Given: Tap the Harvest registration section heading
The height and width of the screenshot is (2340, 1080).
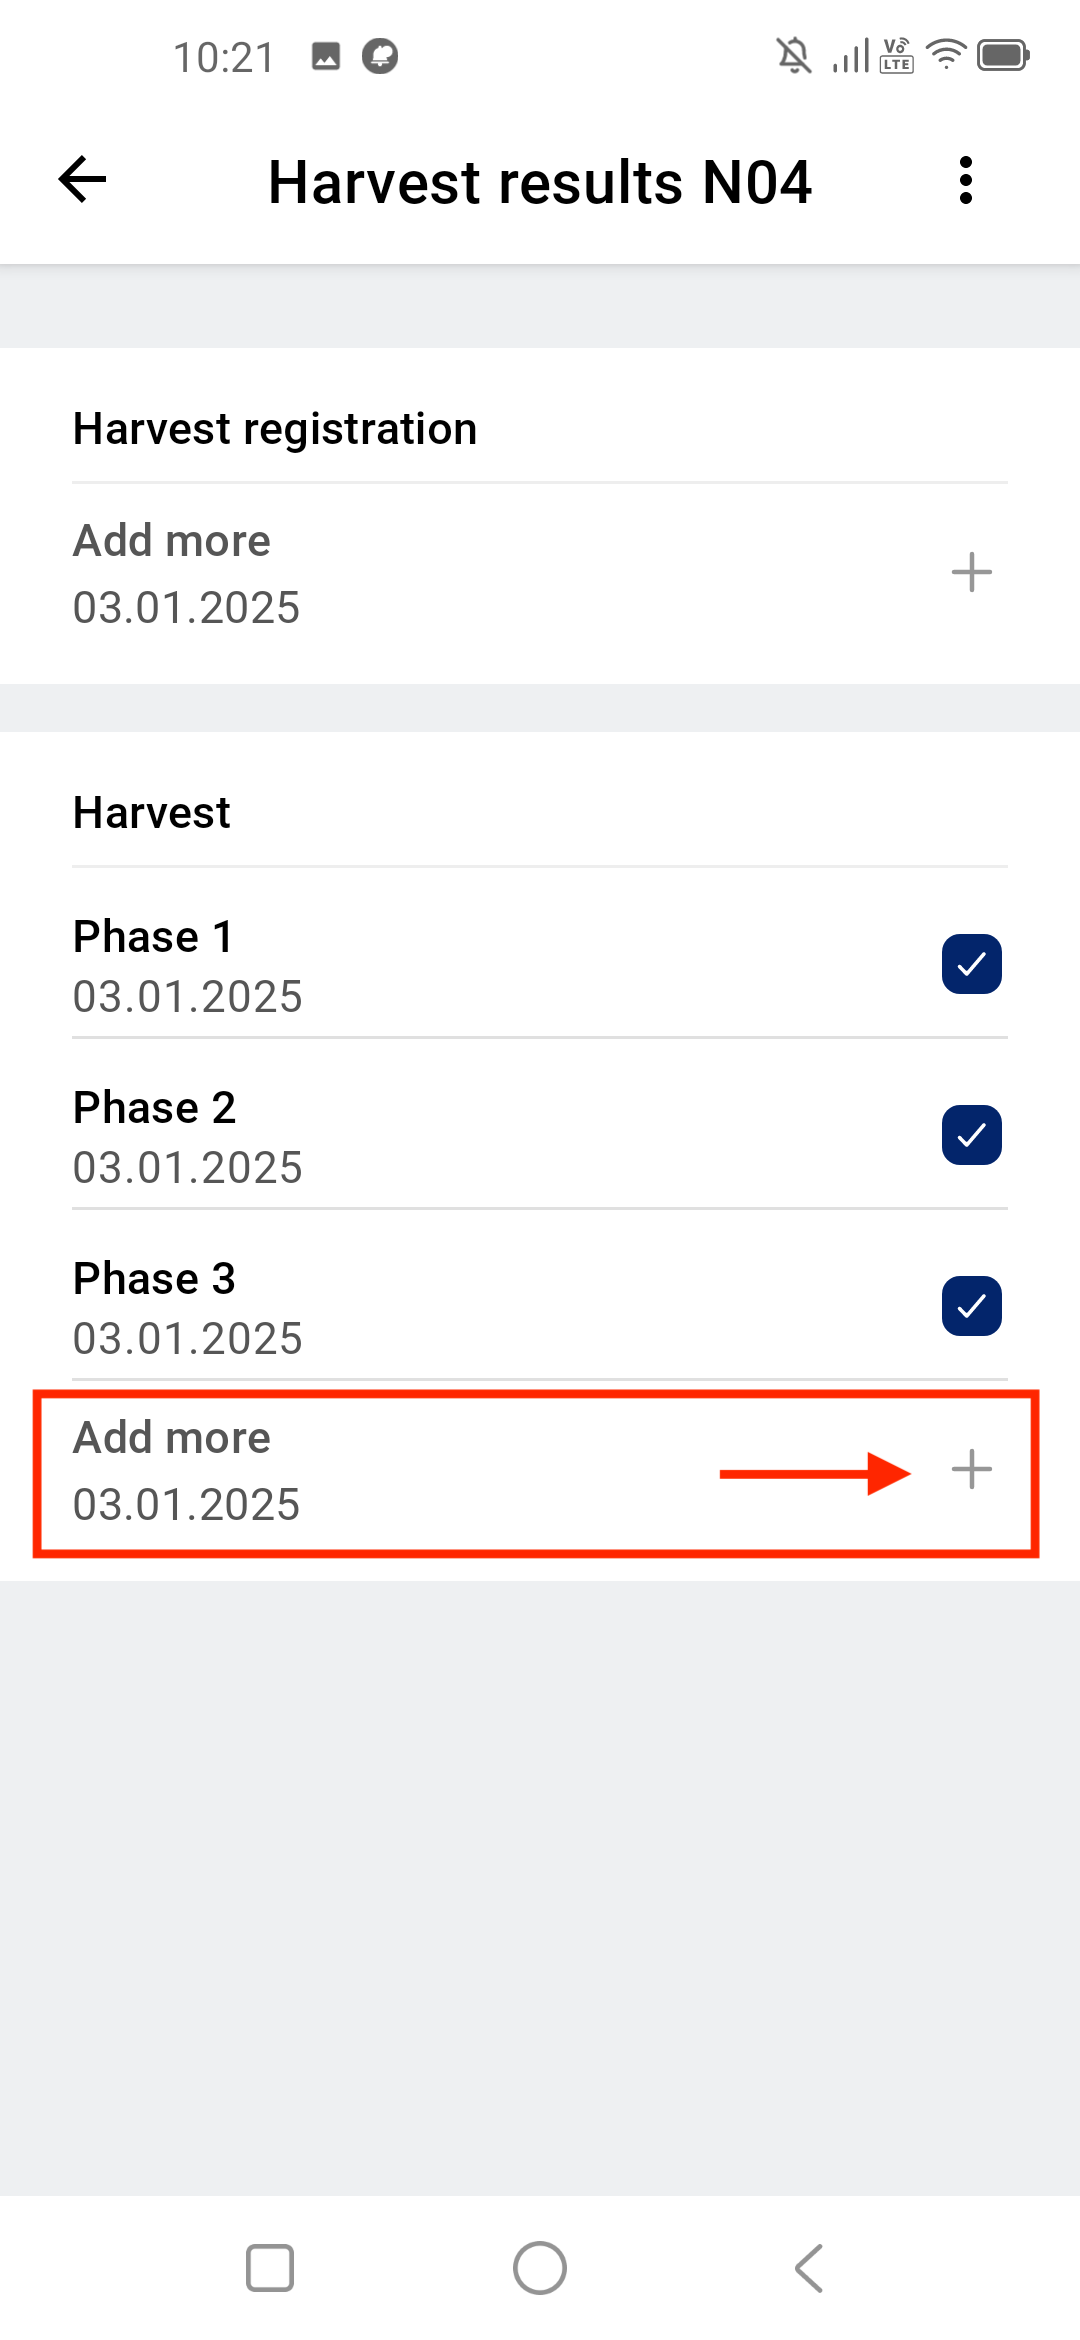Looking at the screenshot, I should coord(275,429).
